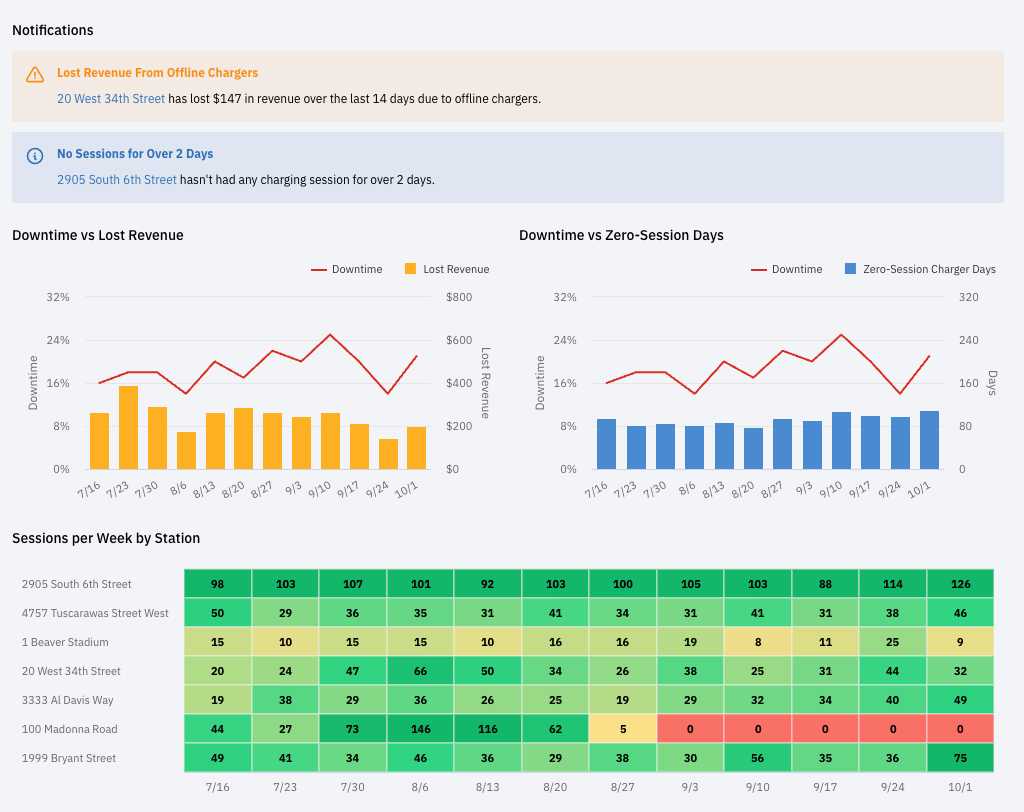Click the 9/24 lost revenue bar
Viewport: 1024px width, 812px height.
coord(389,454)
